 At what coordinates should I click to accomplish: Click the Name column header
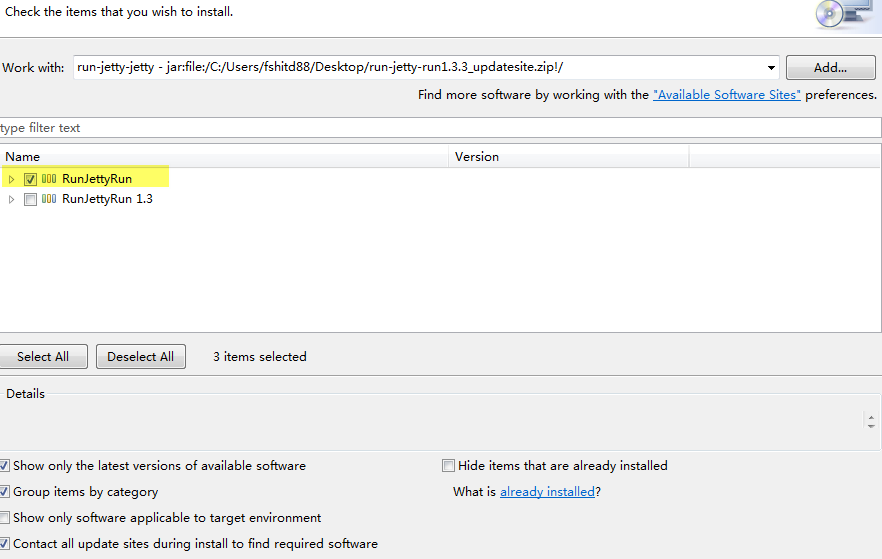point(224,156)
